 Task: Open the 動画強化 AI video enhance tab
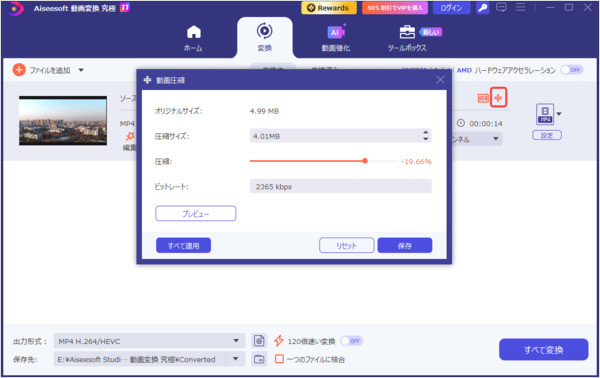click(x=336, y=38)
